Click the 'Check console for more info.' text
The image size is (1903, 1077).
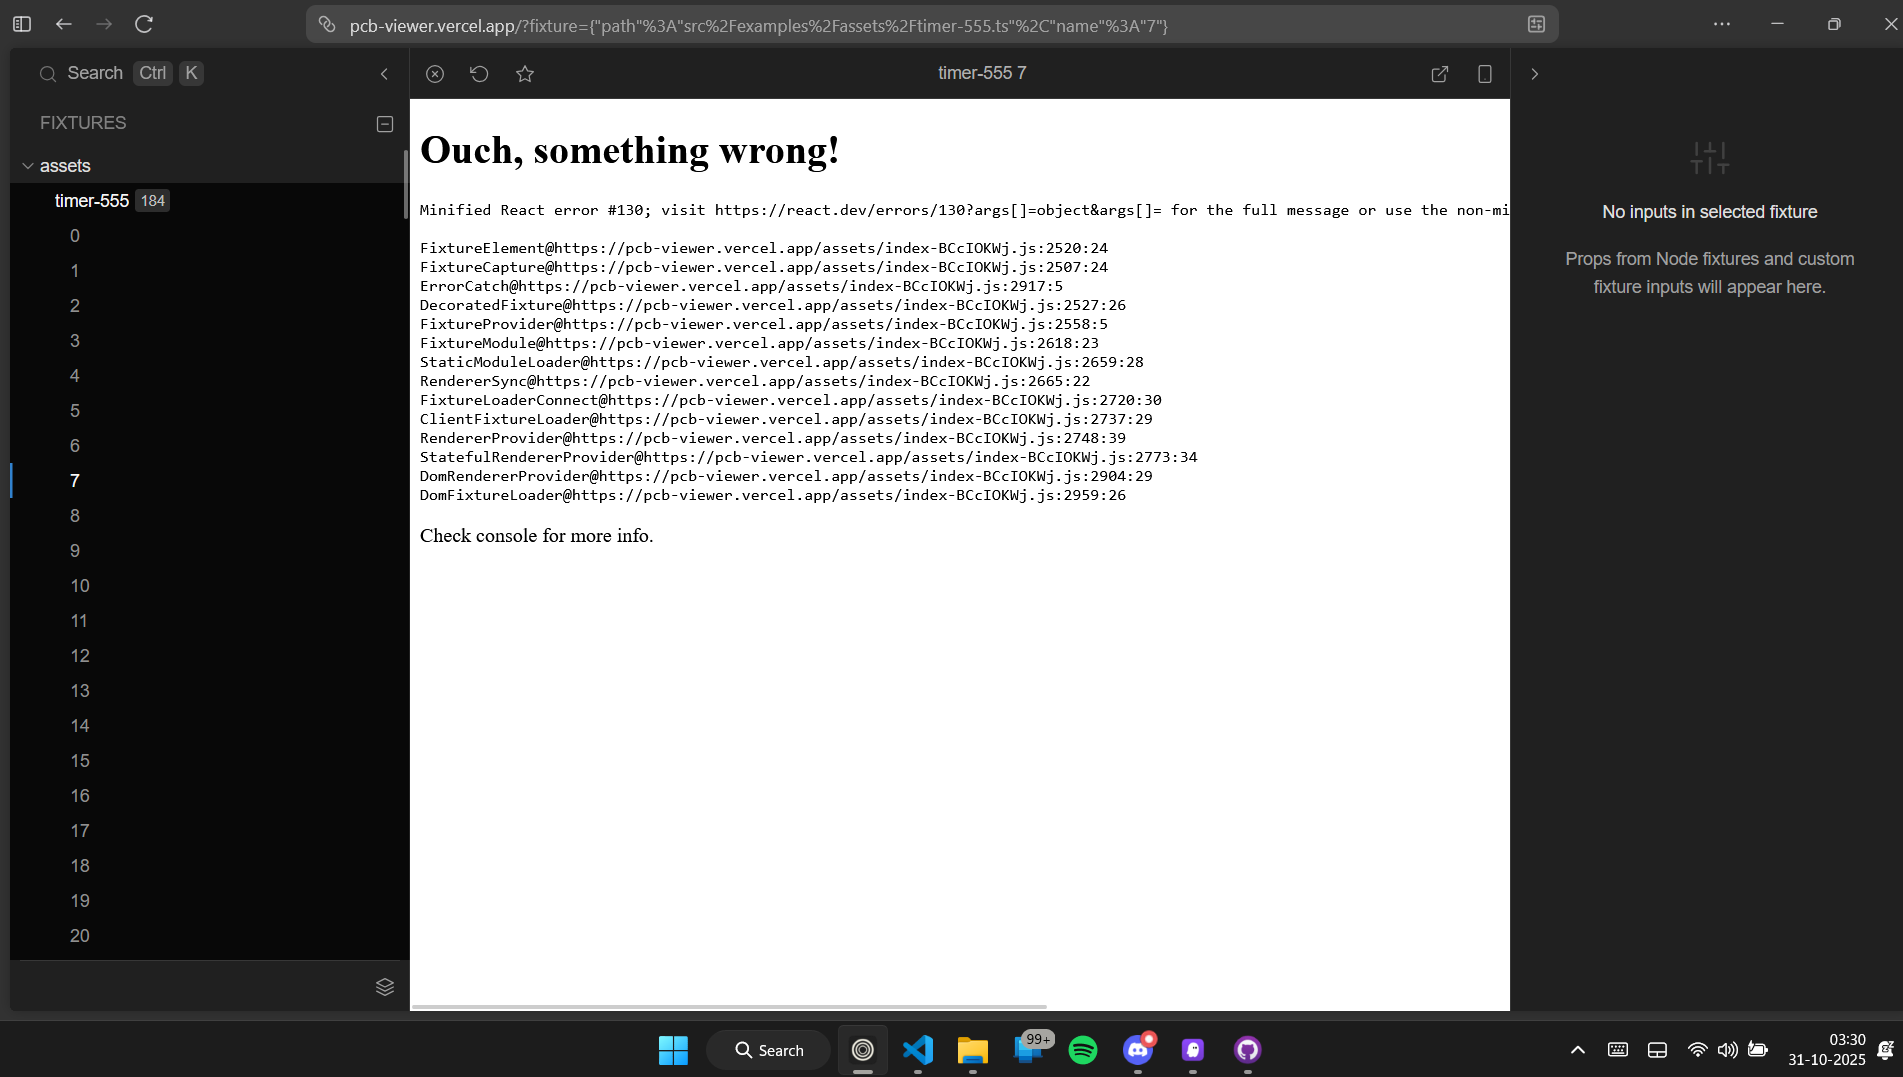[536, 536]
